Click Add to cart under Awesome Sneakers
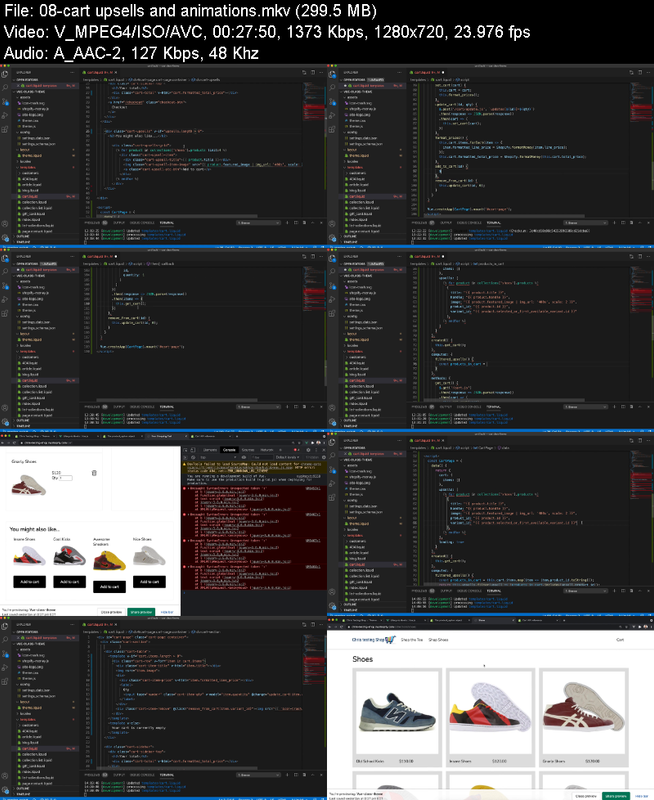 coord(109,587)
